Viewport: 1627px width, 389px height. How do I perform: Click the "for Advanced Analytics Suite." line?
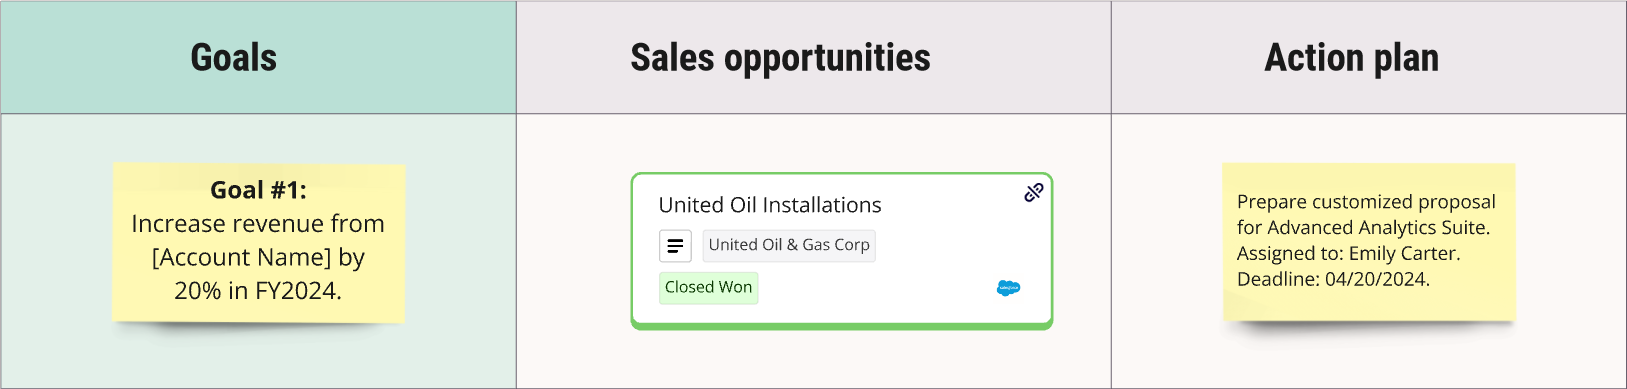point(1364,228)
